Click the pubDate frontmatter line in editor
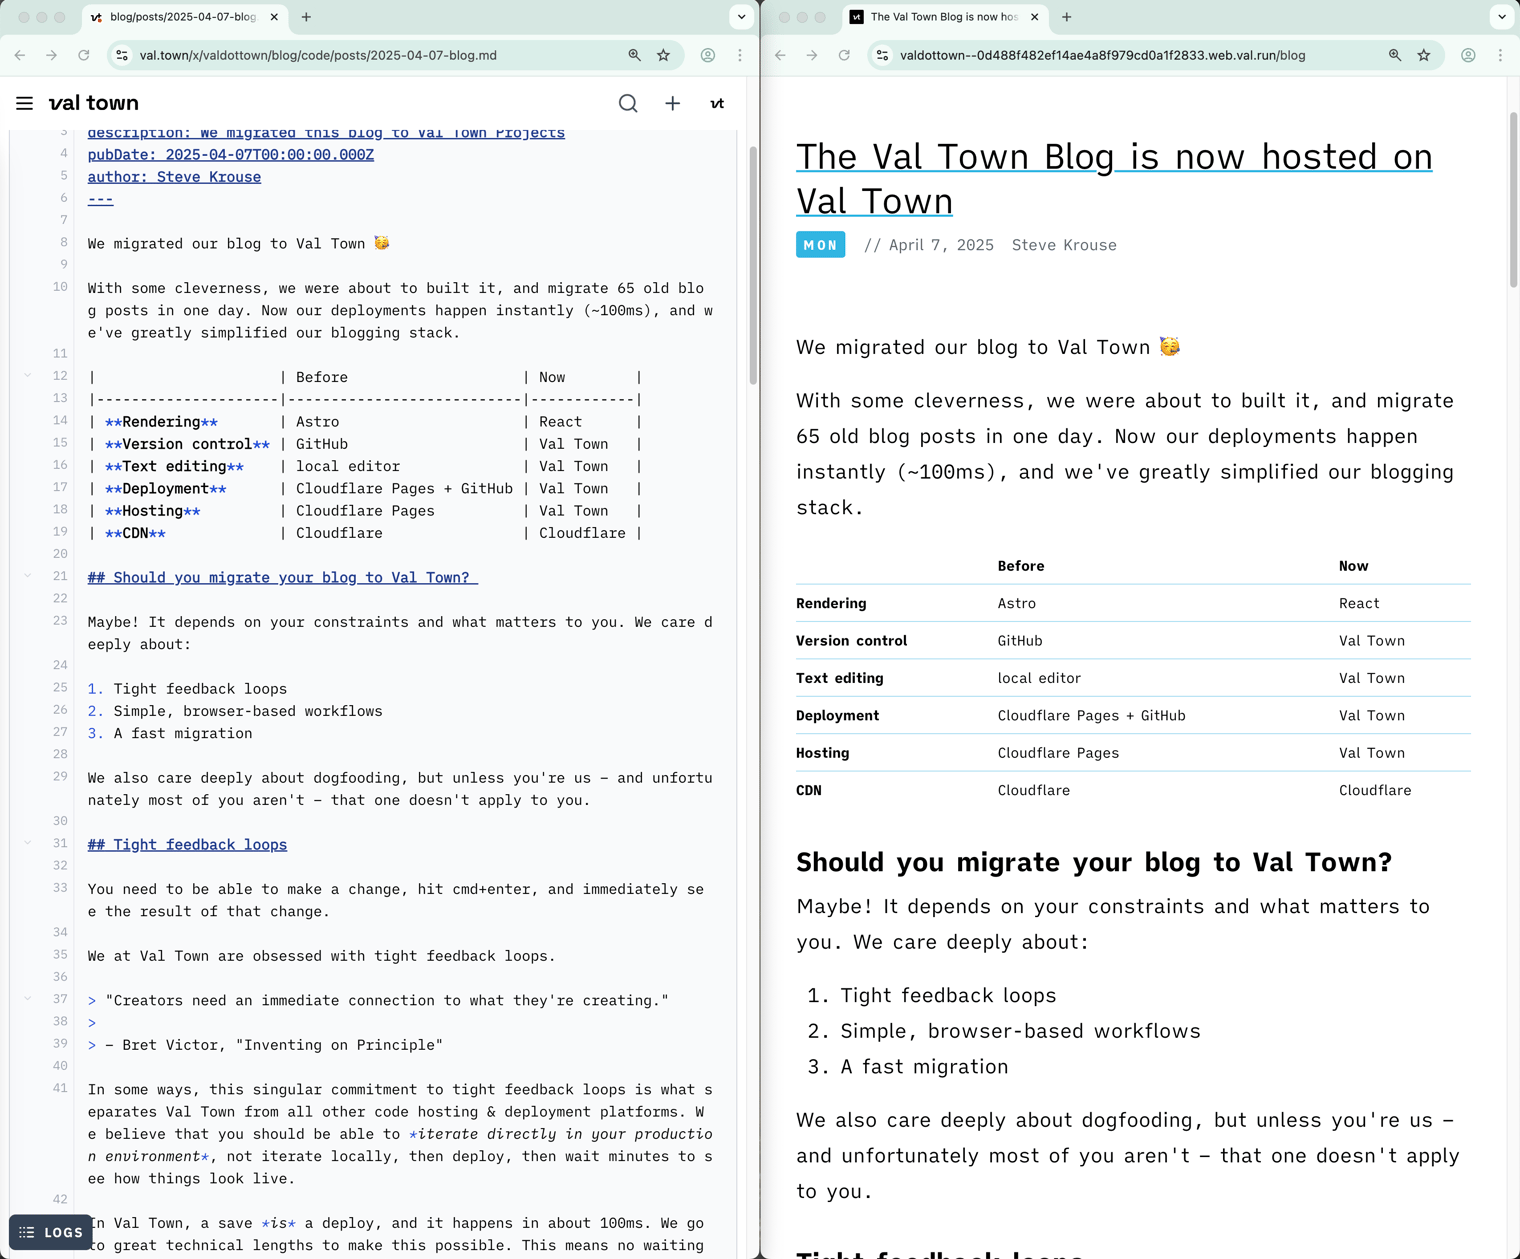The image size is (1520, 1259). tap(231, 155)
